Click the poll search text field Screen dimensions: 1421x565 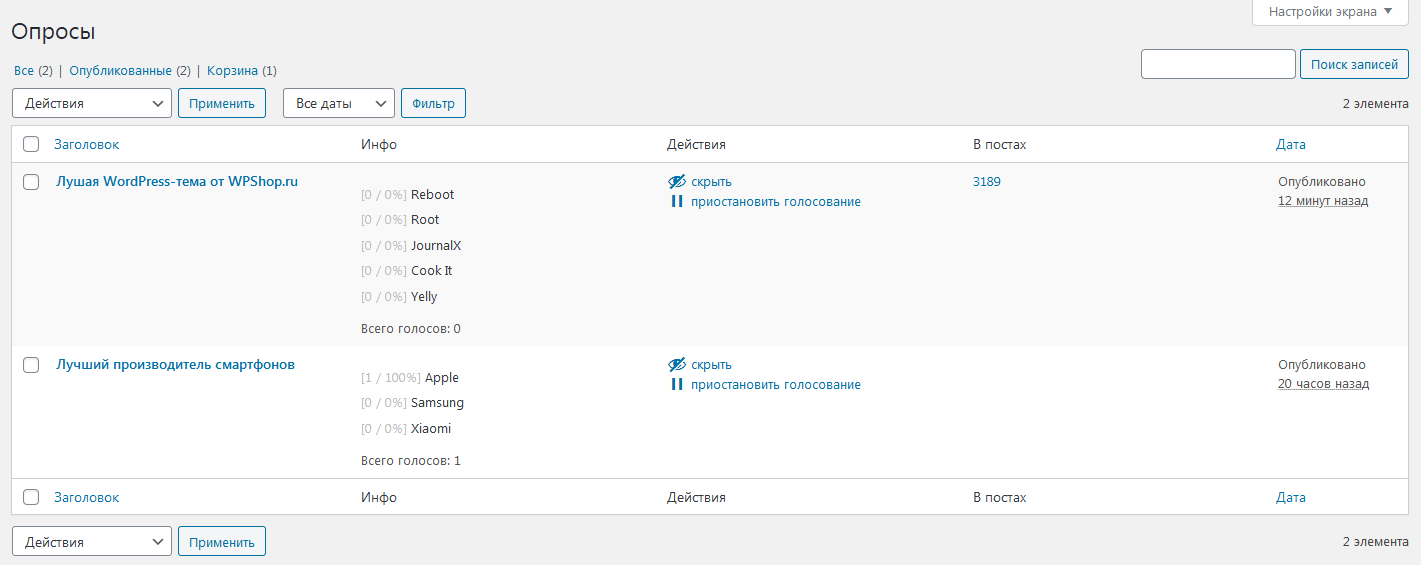[1218, 64]
